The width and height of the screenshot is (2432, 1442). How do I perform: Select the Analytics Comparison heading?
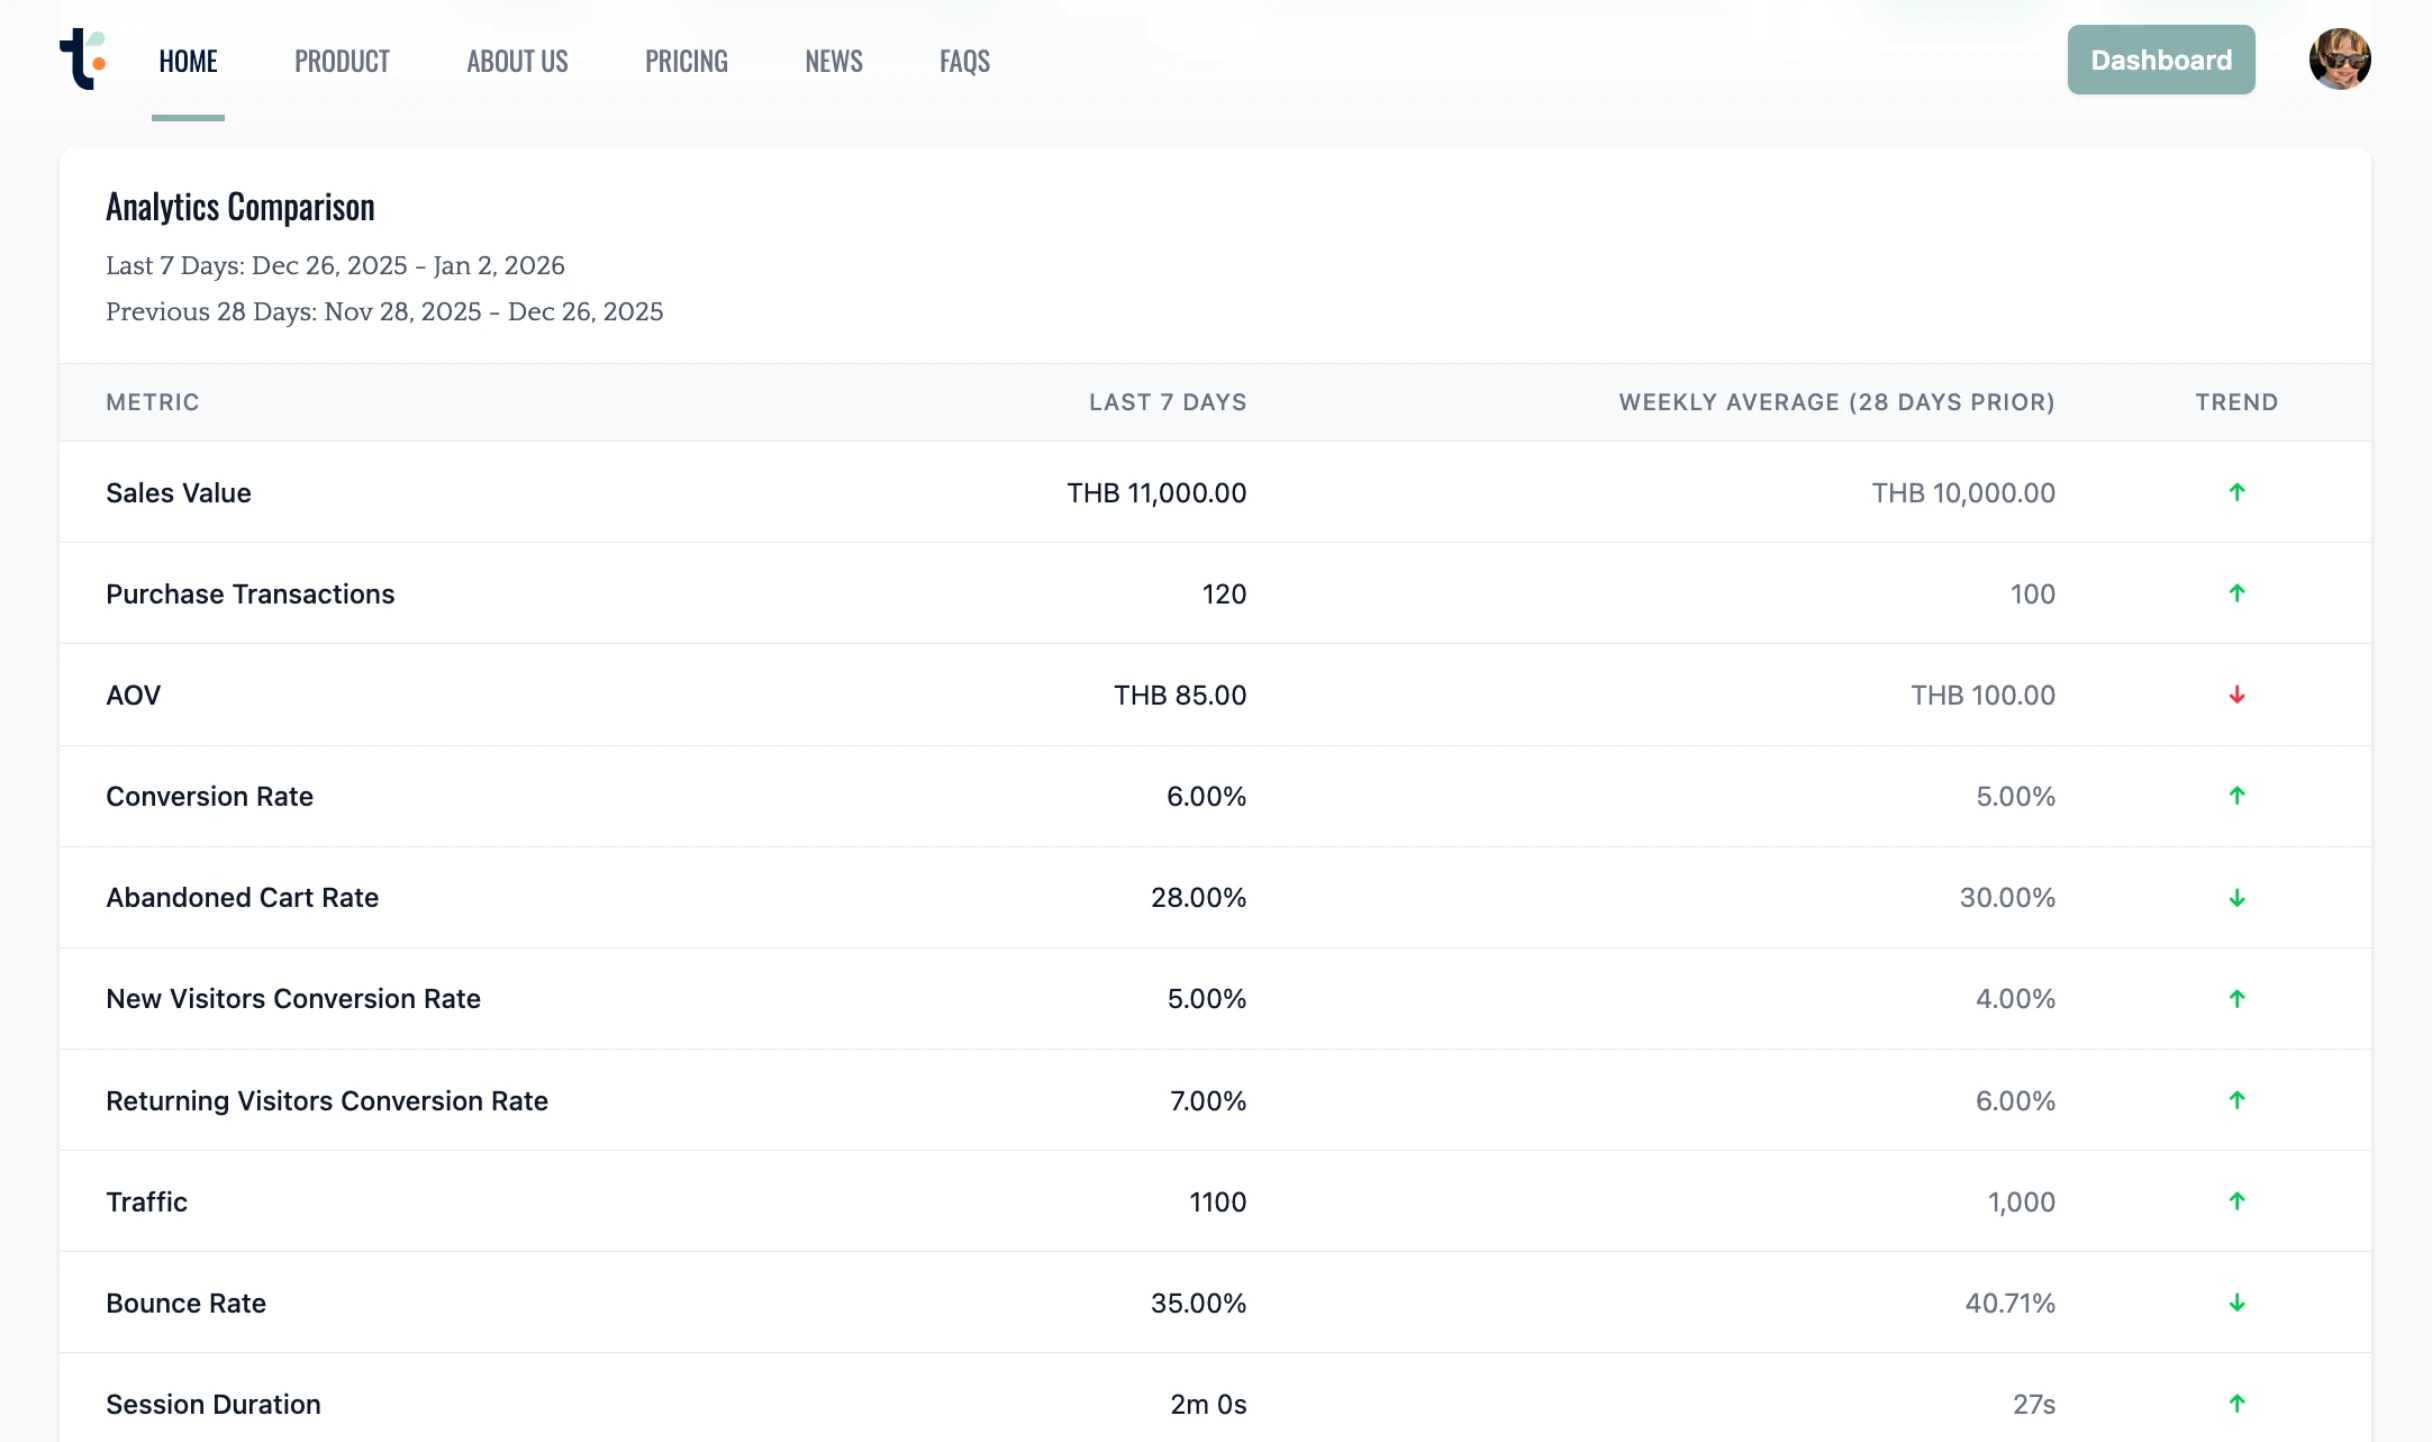[240, 207]
